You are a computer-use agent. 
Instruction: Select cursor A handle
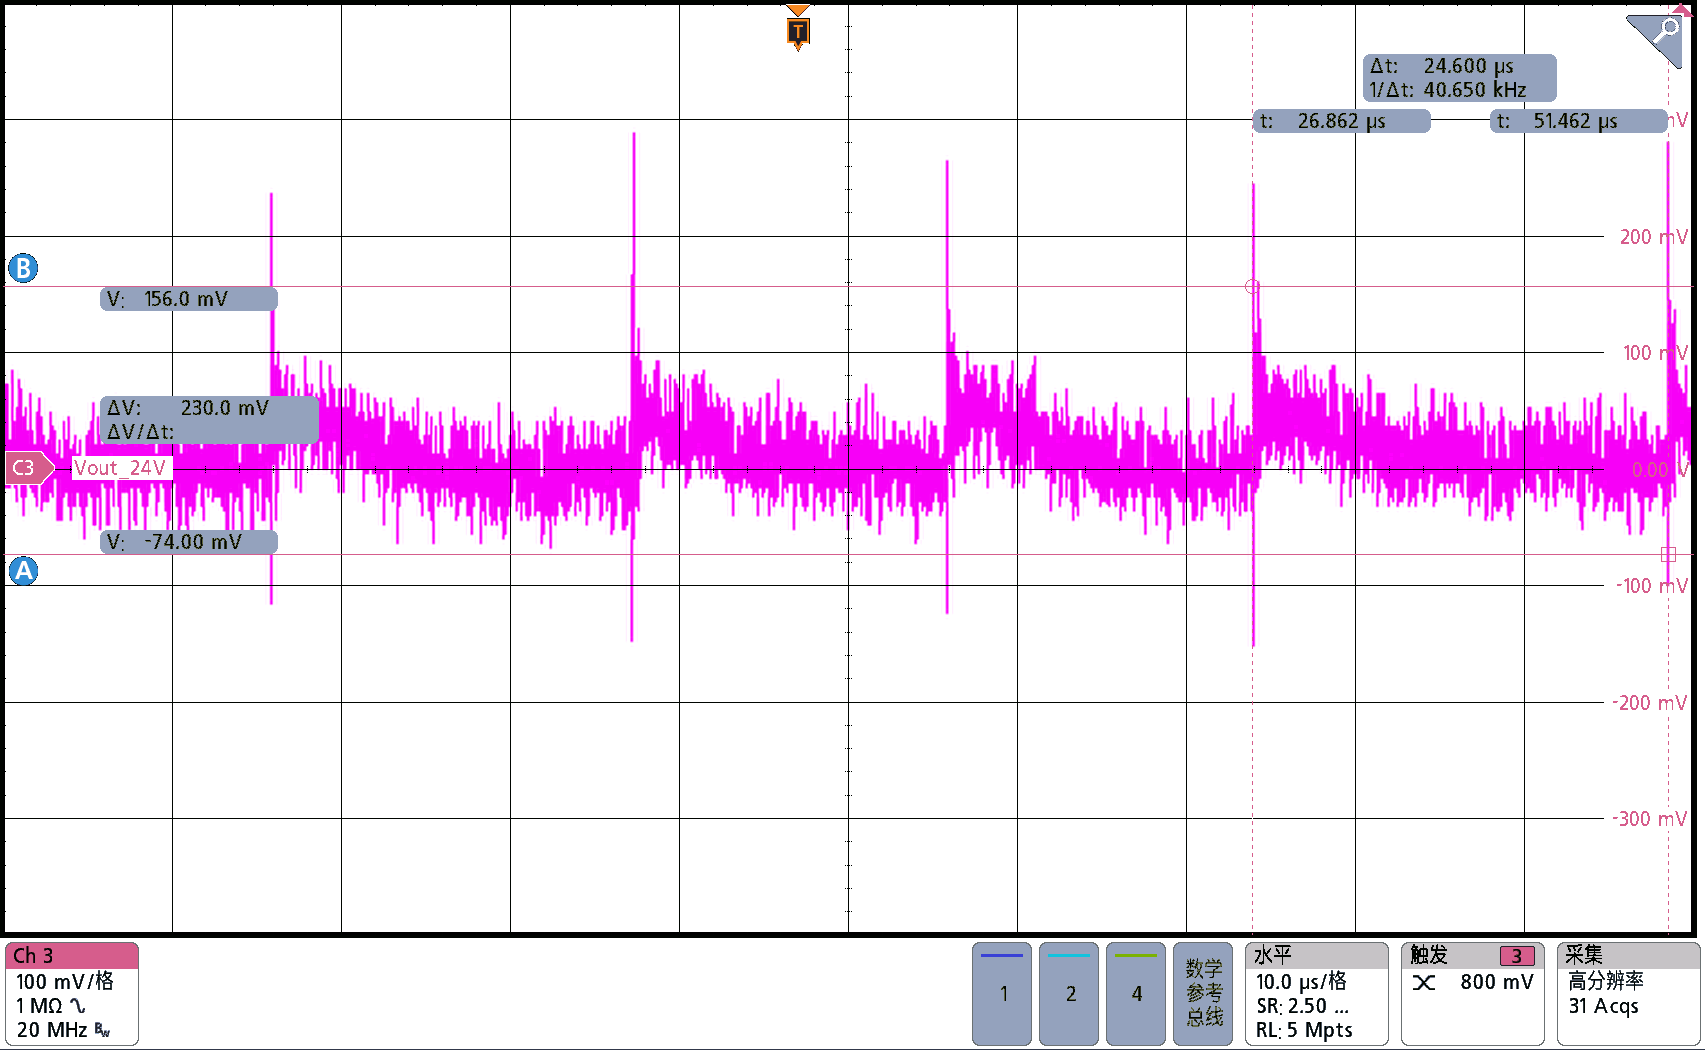click(23, 571)
